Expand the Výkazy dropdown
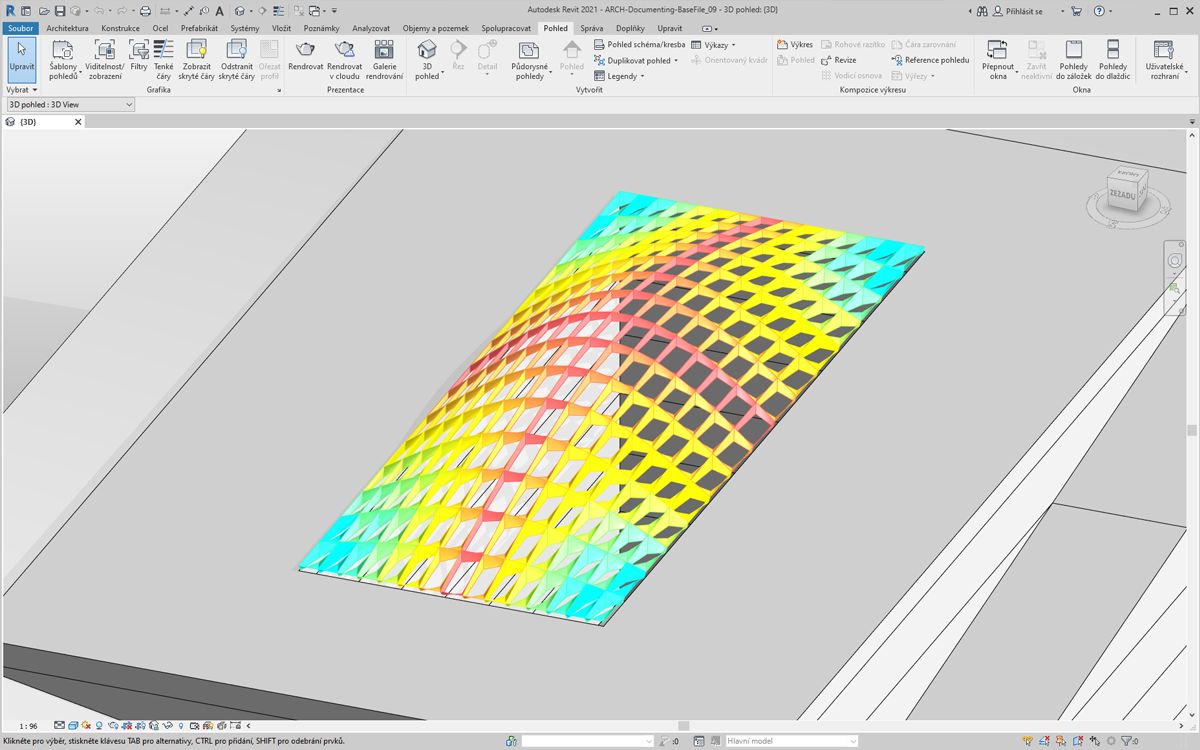This screenshot has height=750, width=1200. click(x=713, y=45)
